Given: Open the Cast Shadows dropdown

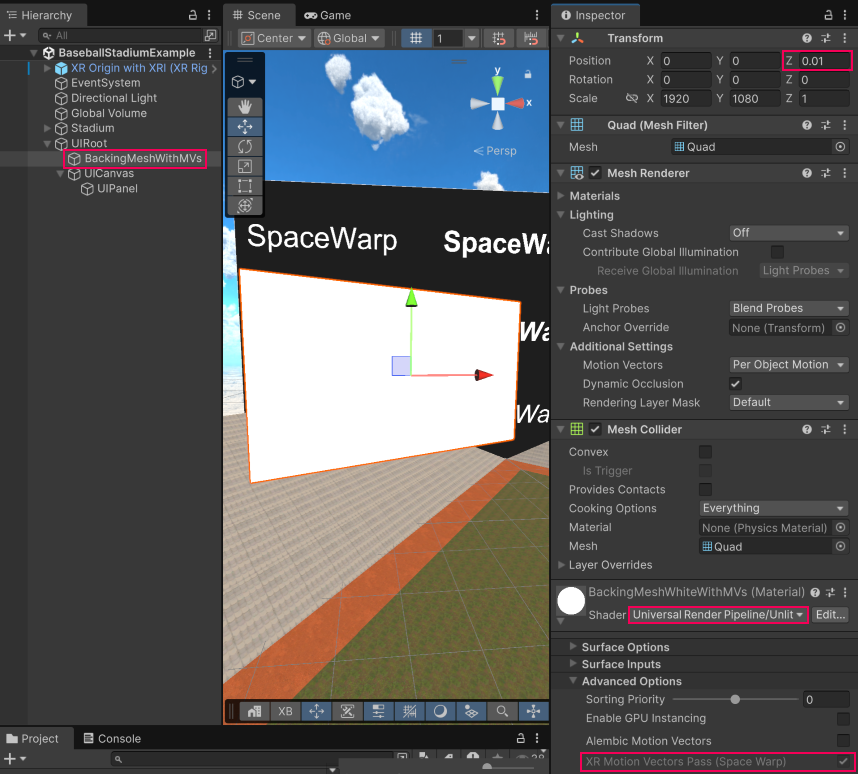Looking at the screenshot, I should (x=788, y=232).
